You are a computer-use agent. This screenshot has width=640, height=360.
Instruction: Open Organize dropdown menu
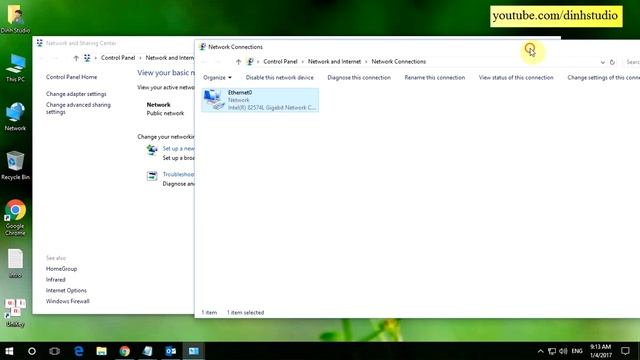(217, 78)
